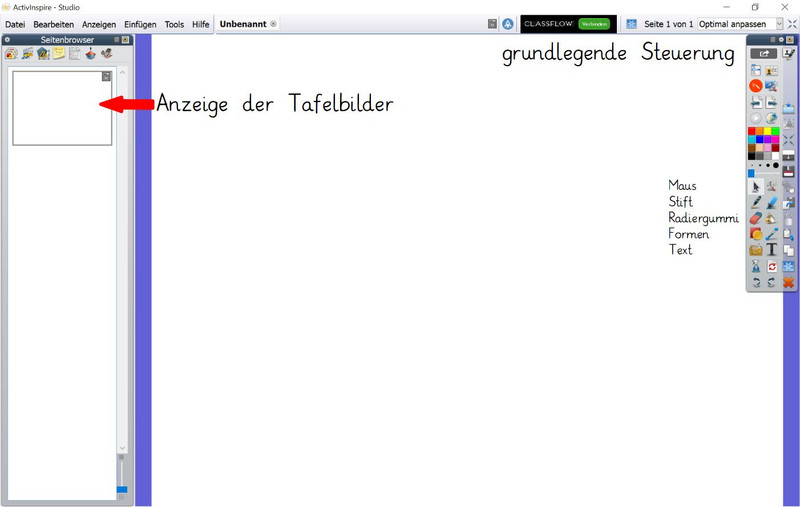Open the page thumbnail popup menu icon
The image size is (800, 507).
(x=106, y=76)
